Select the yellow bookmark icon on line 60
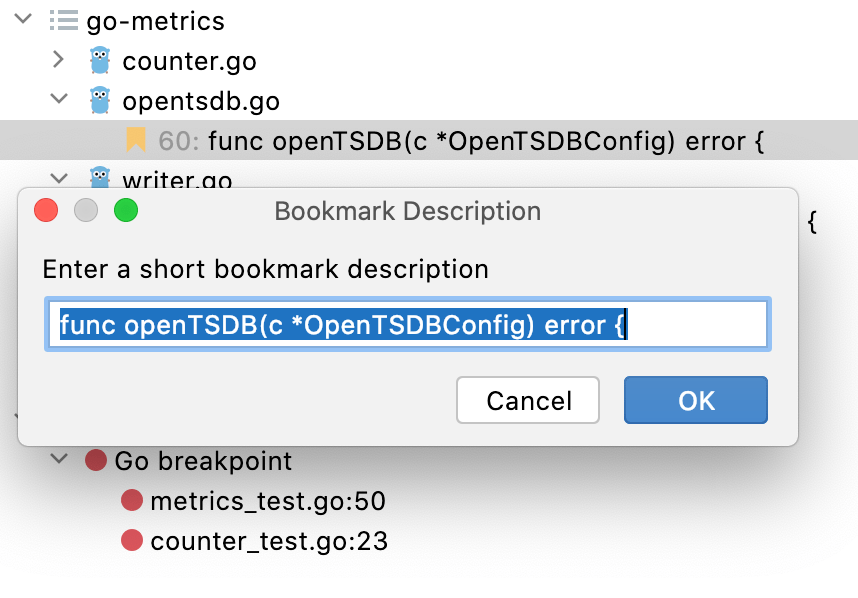 pyautogui.click(x=138, y=141)
